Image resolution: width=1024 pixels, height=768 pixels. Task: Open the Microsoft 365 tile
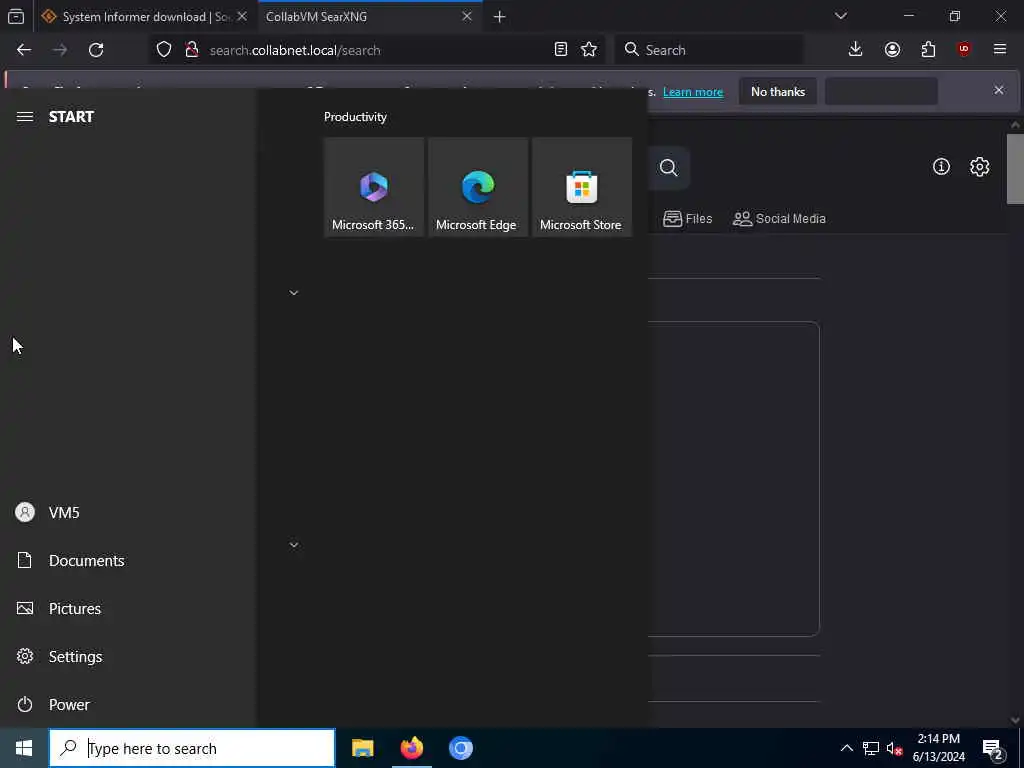[374, 187]
